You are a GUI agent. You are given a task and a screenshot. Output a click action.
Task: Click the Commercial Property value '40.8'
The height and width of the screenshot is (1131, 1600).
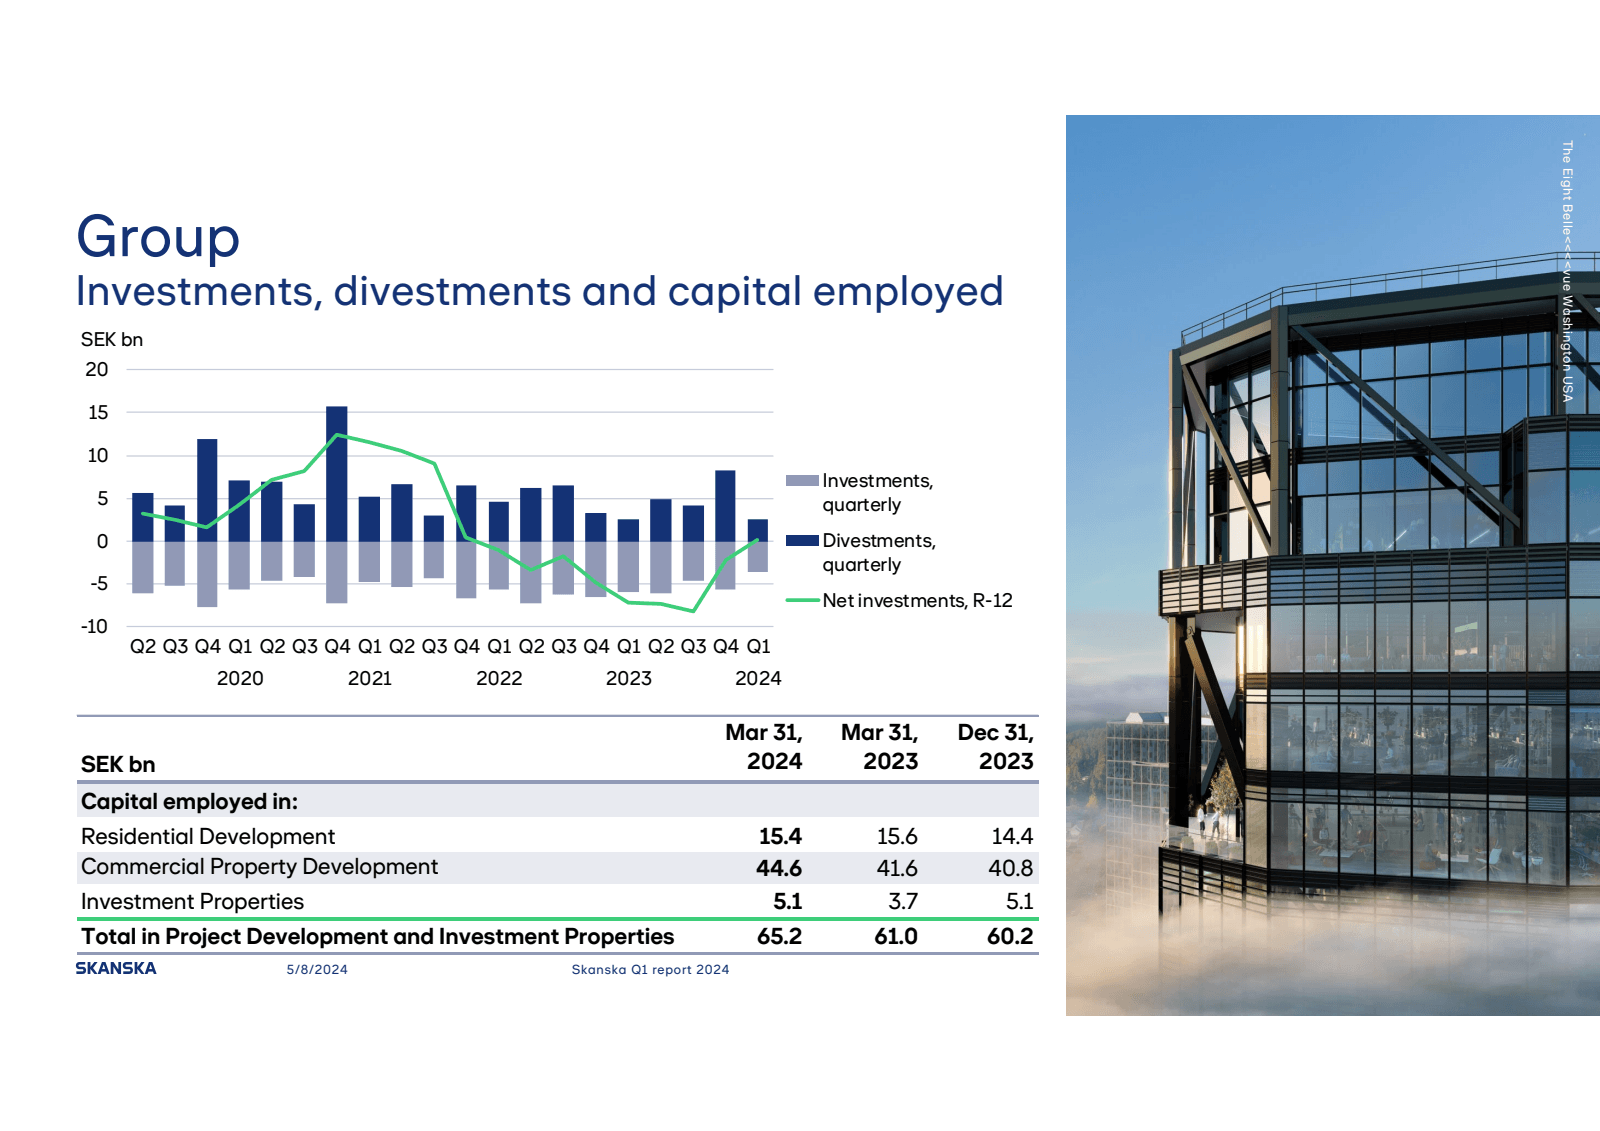pos(1011,869)
